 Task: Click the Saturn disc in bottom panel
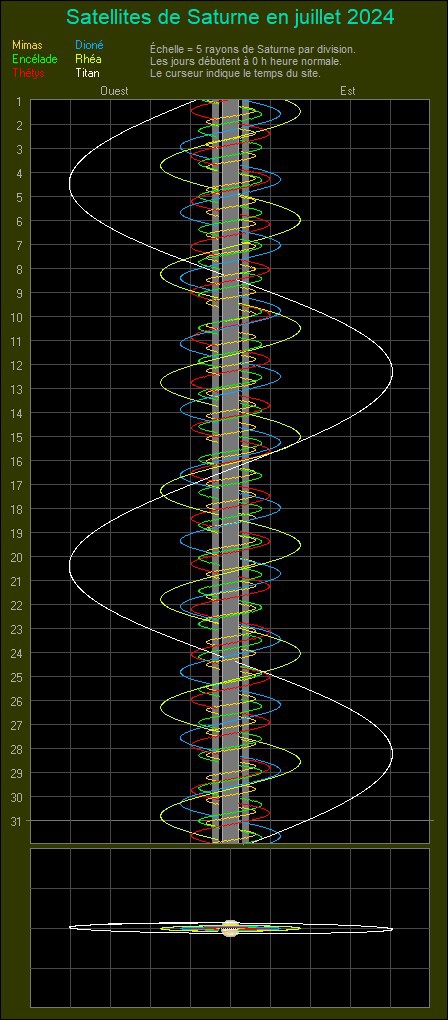(230, 928)
